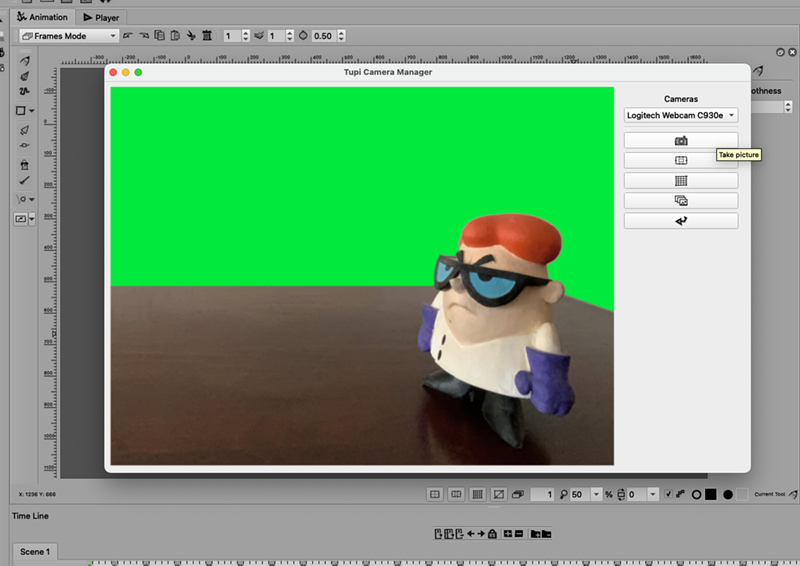The height and width of the screenshot is (566, 800).
Task: Toggle the action safe area button below canvas
Action: [x=435, y=494]
